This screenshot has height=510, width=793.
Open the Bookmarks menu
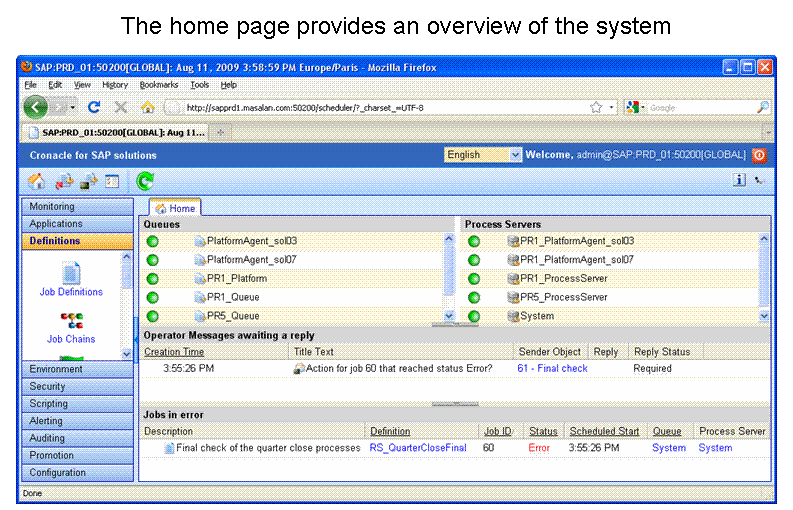click(159, 85)
